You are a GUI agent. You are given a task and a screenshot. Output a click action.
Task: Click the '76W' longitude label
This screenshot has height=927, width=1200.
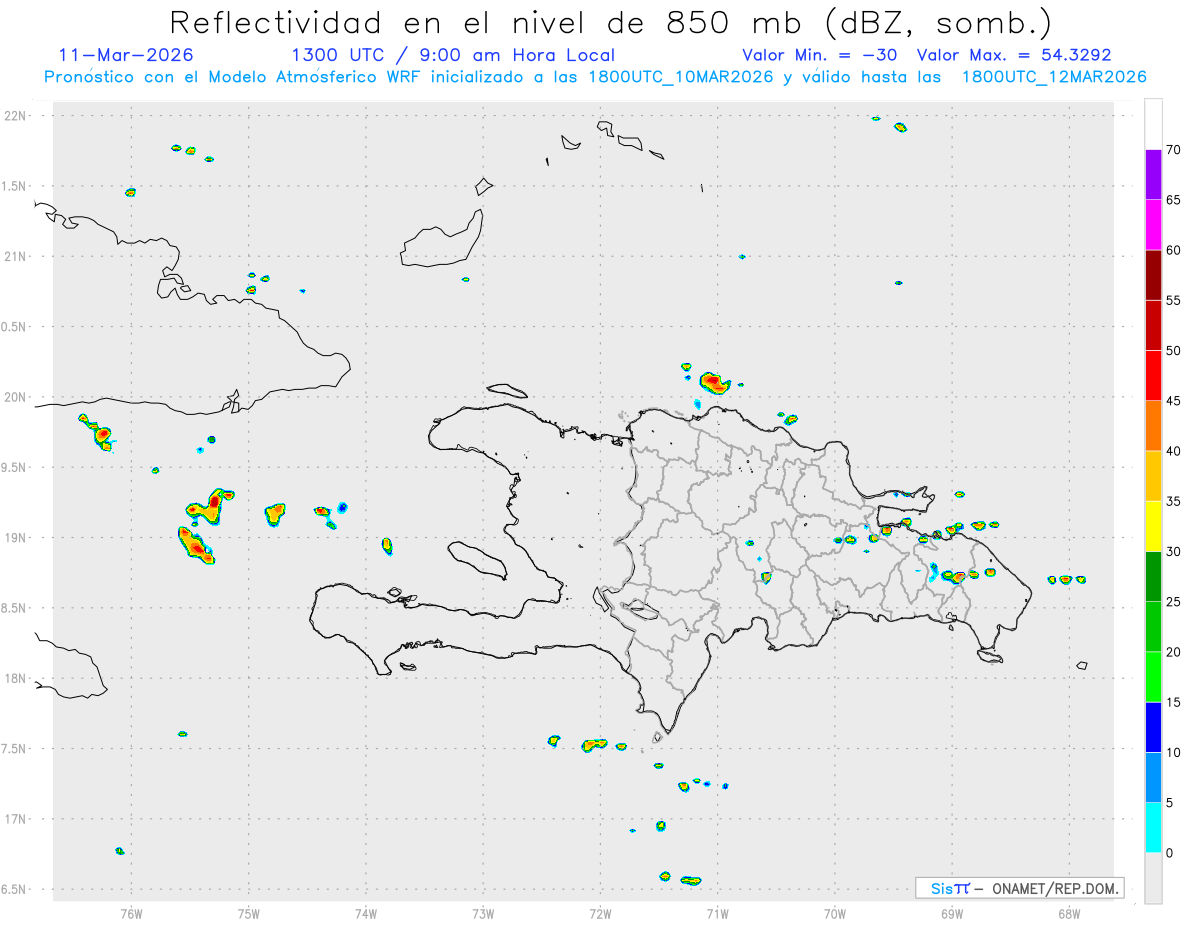131,914
